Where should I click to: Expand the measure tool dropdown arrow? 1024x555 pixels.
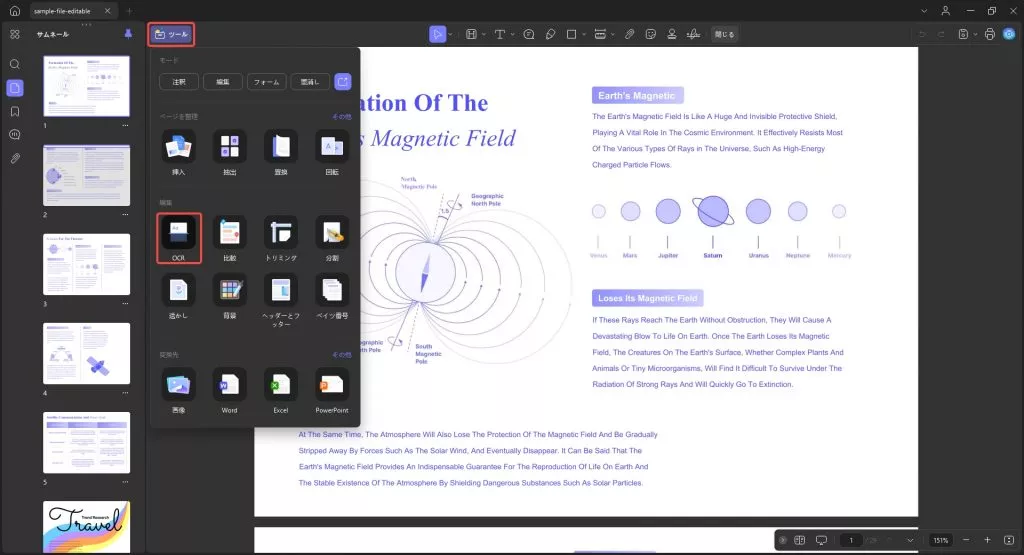(613, 35)
